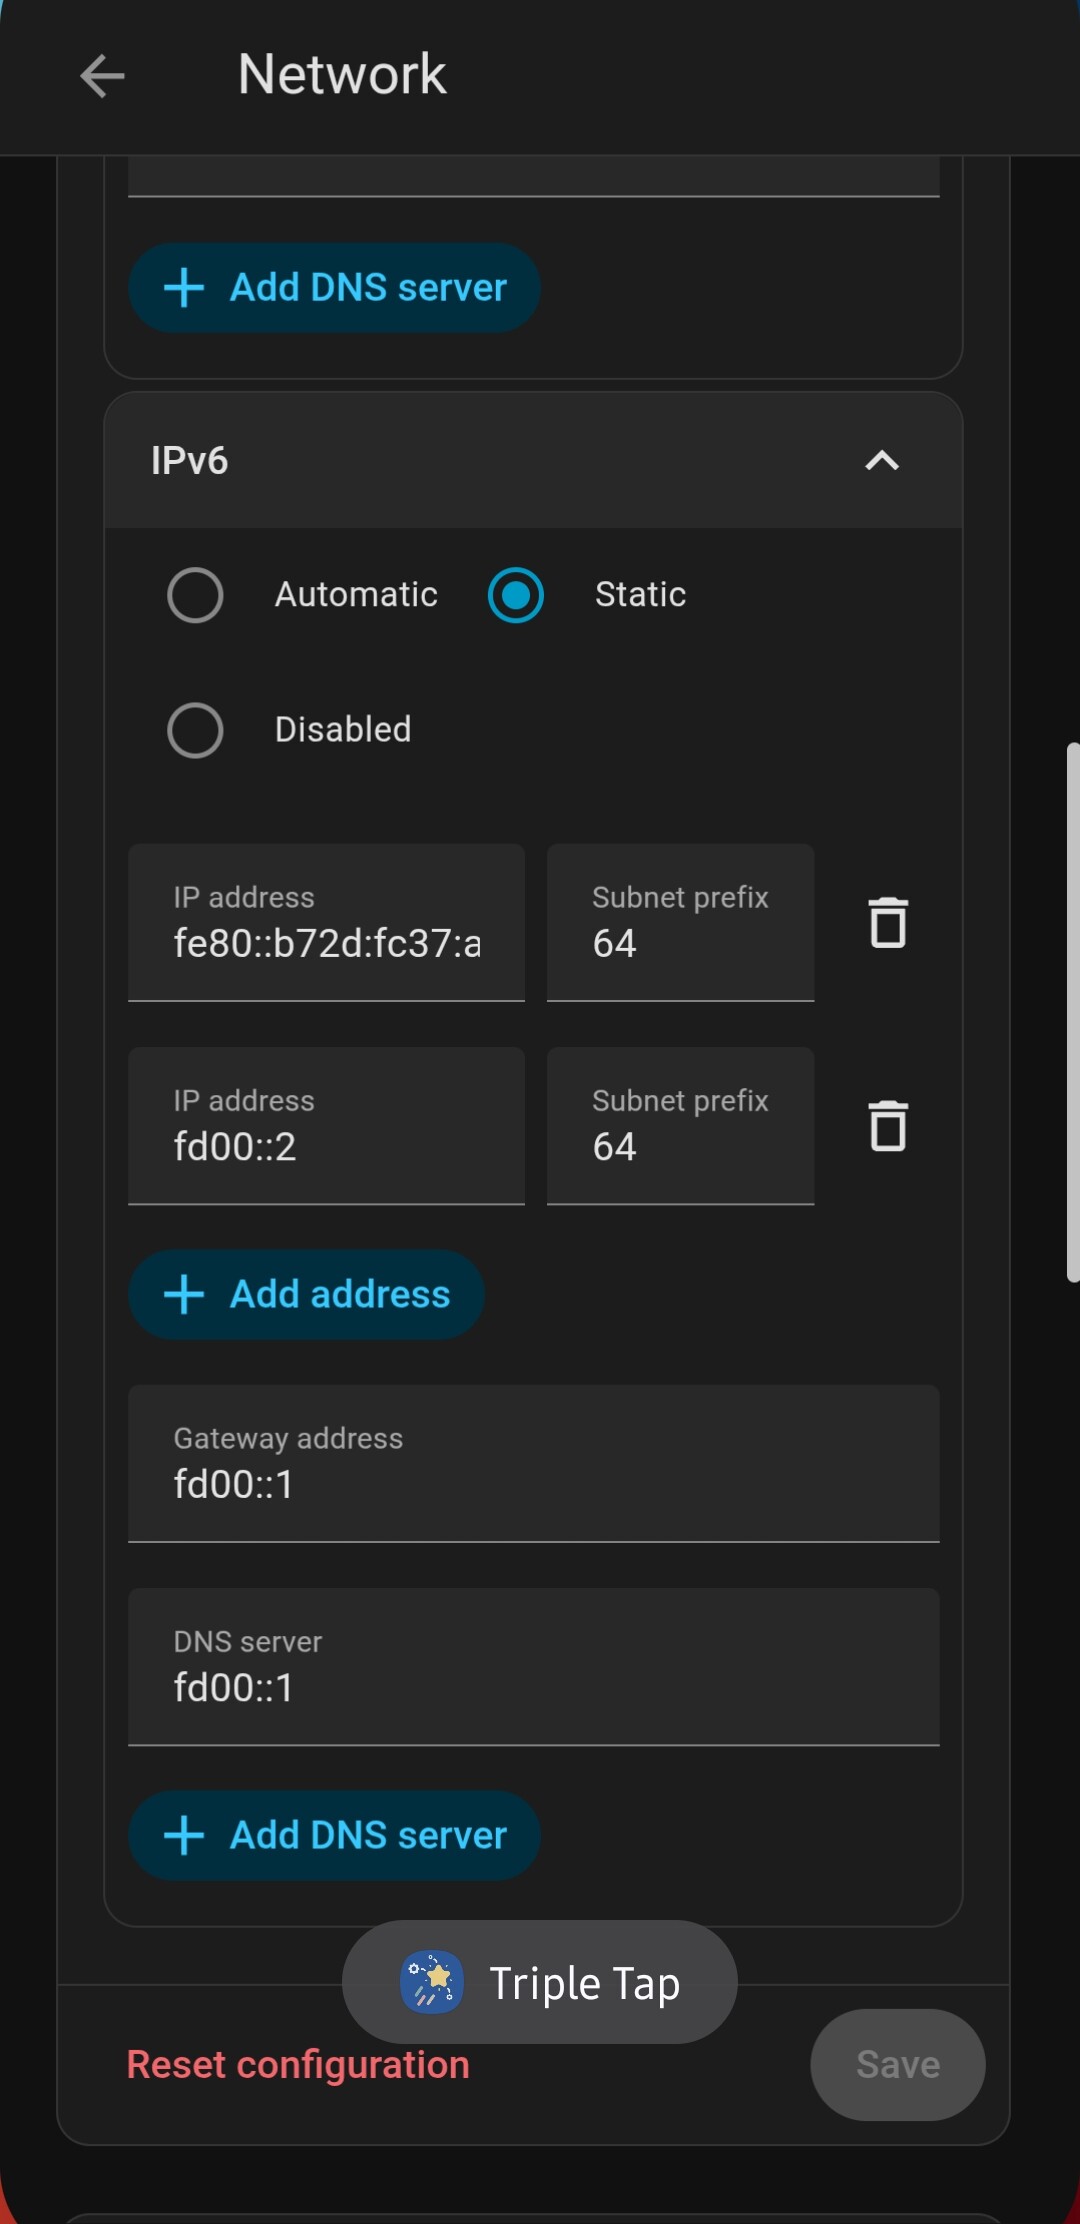This screenshot has height=2224, width=1080.
Task: Save the network configuration
Action: [897, 2065]
